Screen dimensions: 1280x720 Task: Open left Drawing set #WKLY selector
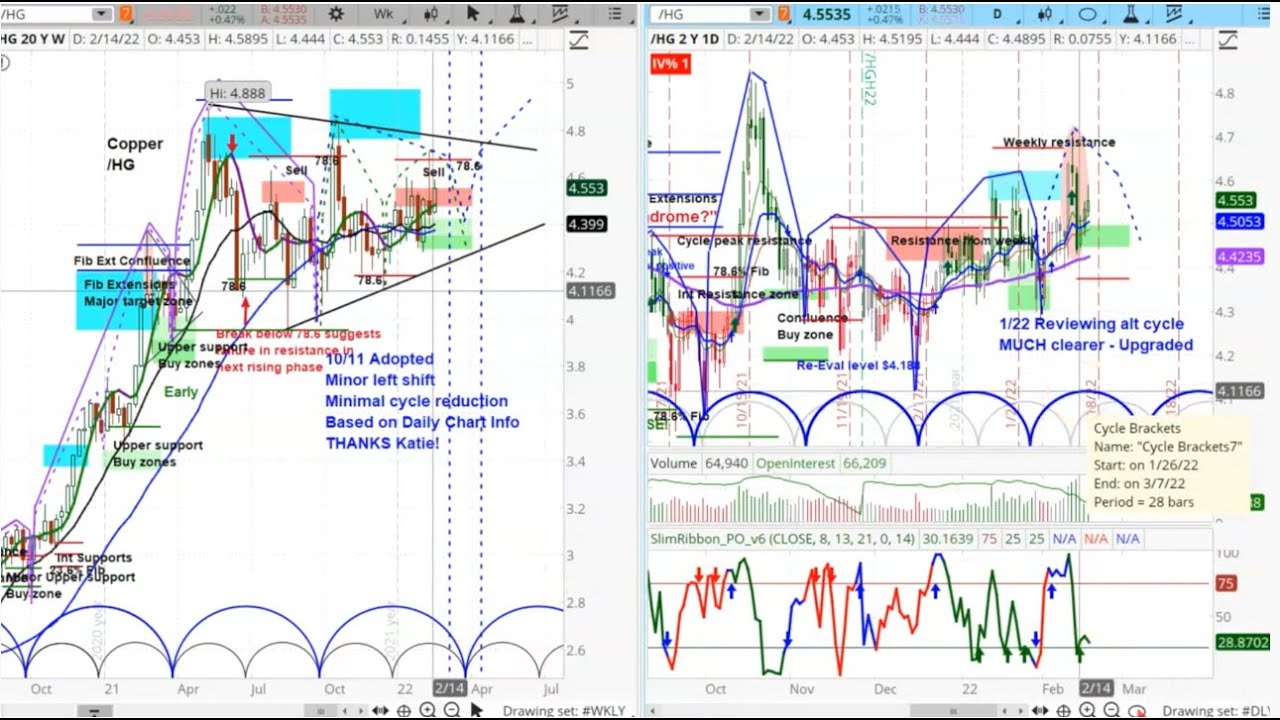coord(565,711)
